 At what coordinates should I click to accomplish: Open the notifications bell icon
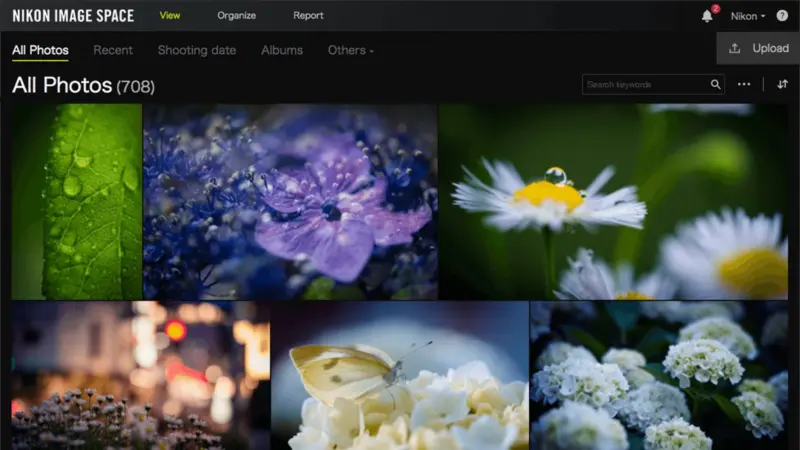pyautogui.click(x=707, y=16)
